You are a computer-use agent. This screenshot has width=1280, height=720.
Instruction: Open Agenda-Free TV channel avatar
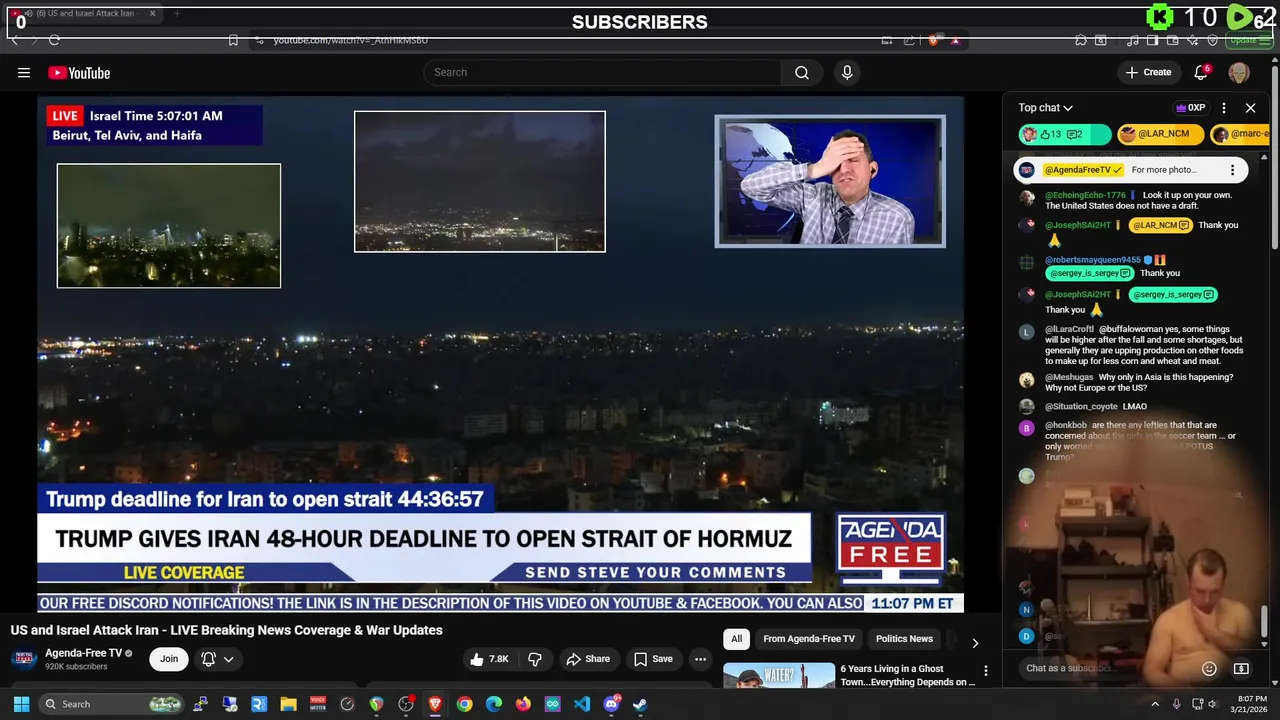click(x=24, y=658)
